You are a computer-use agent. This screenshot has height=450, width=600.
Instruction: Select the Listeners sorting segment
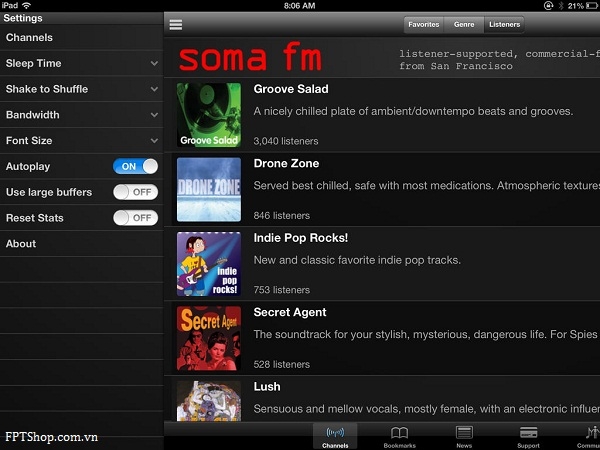tap(504, 24)
